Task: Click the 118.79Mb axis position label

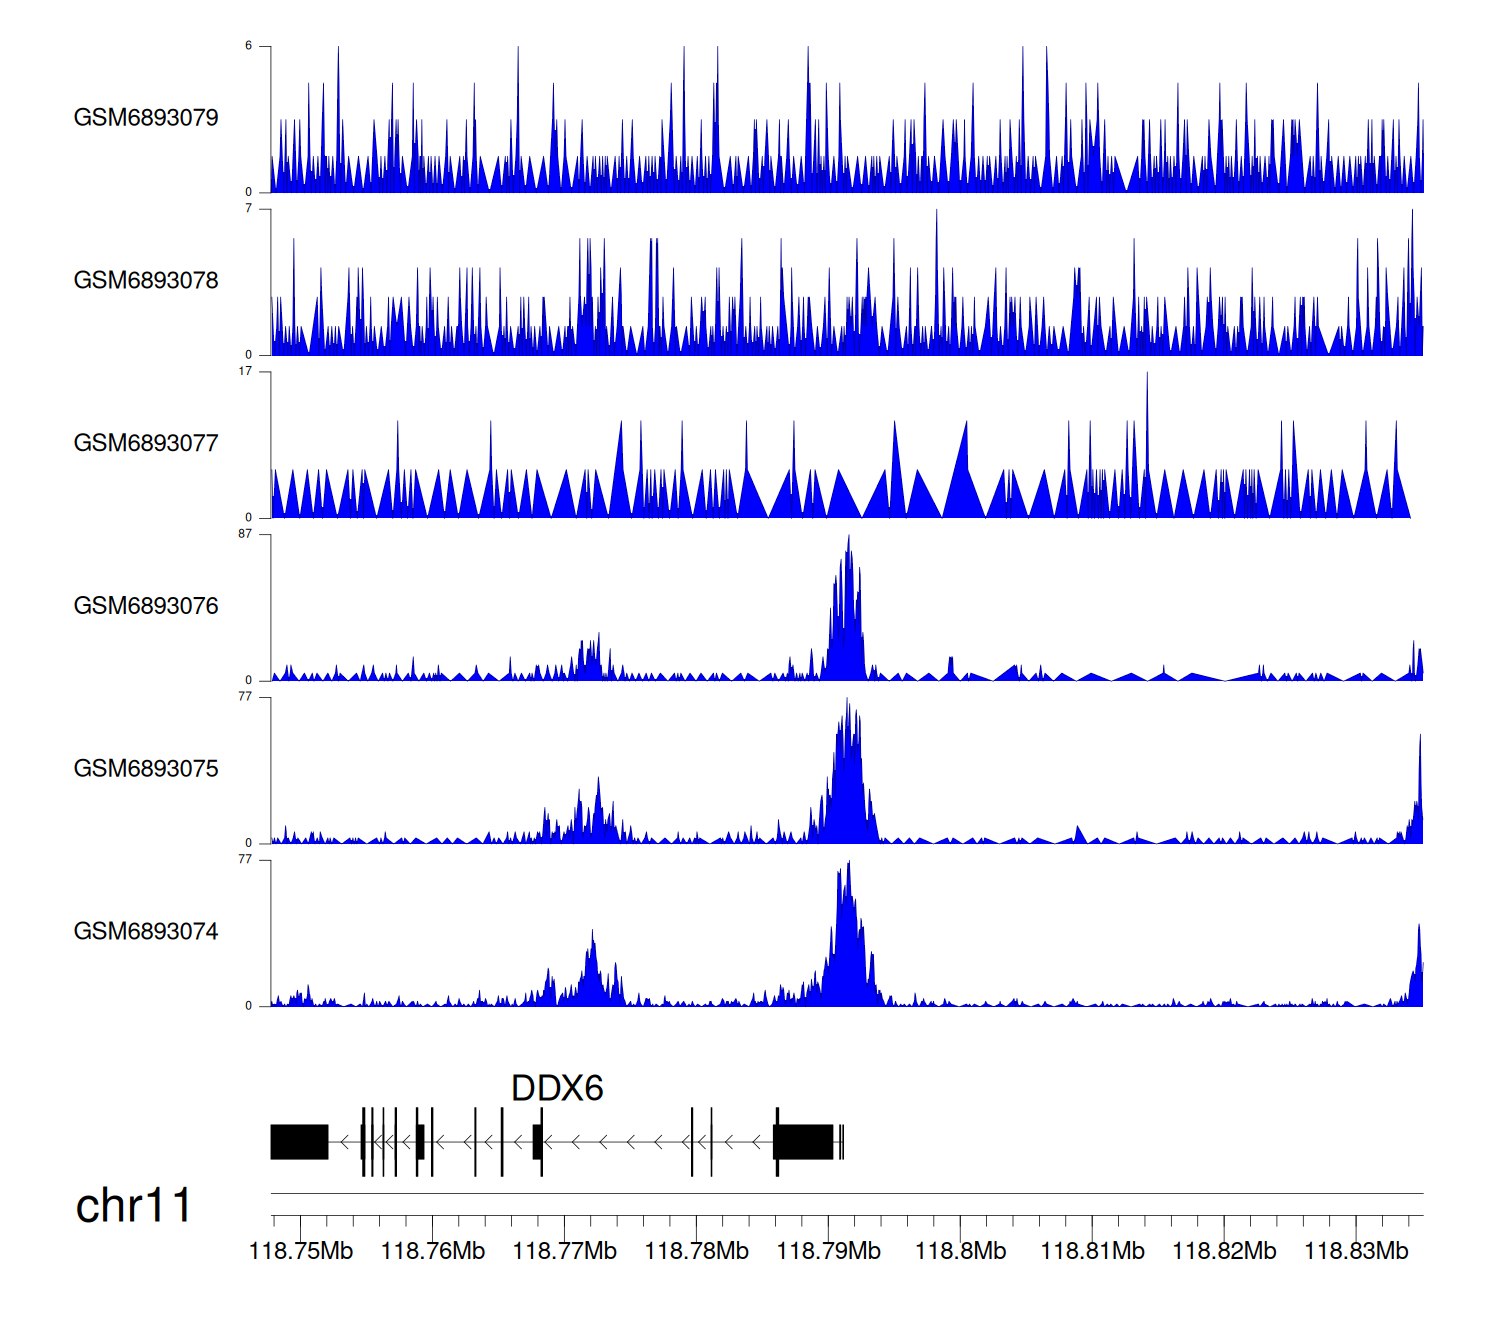Action: click(828, 1251)
